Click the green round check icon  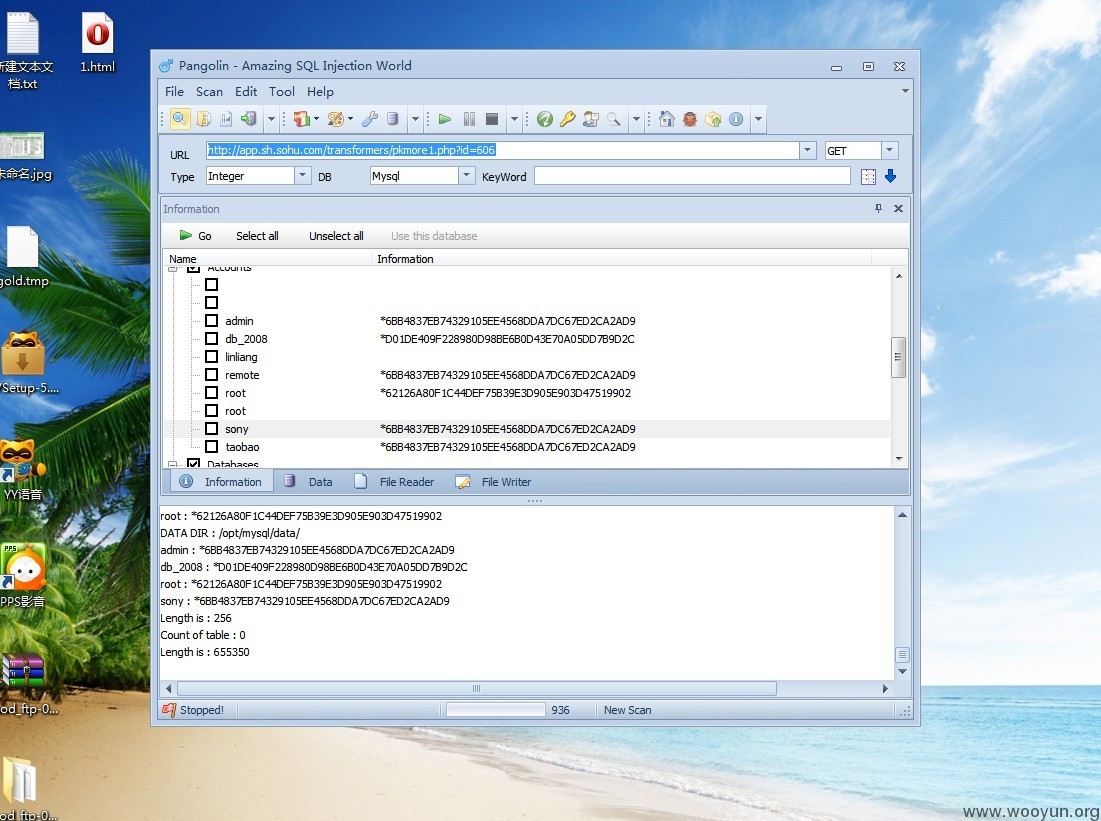pos(544,119)
